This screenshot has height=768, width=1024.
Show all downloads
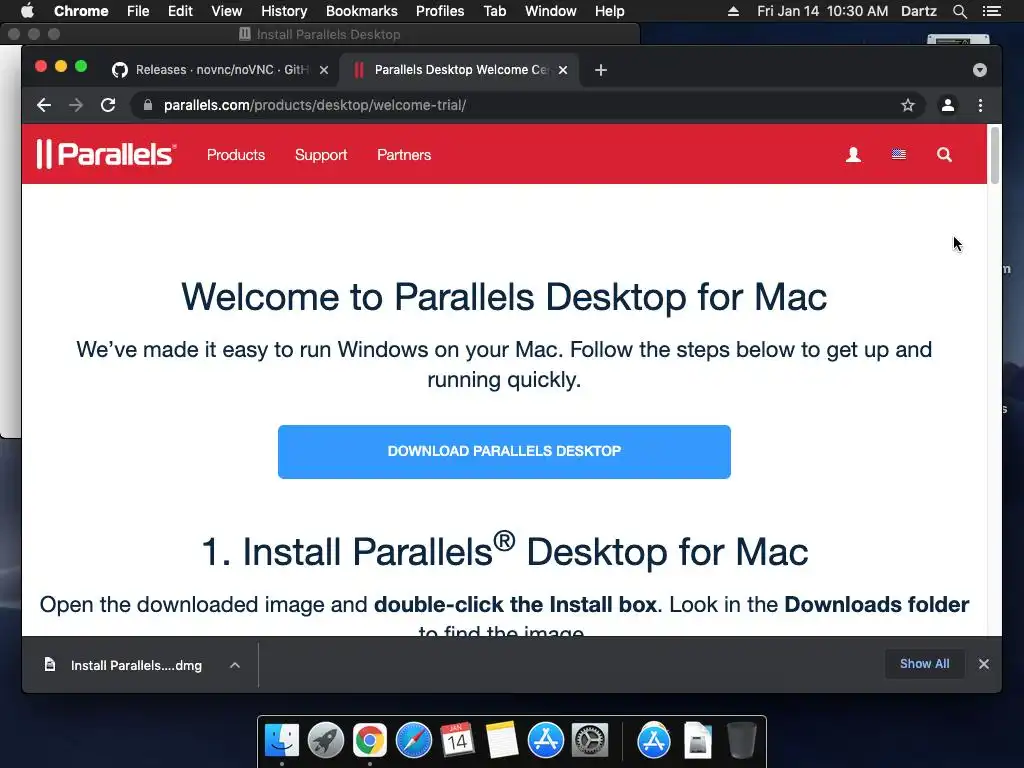pos(924,664)
